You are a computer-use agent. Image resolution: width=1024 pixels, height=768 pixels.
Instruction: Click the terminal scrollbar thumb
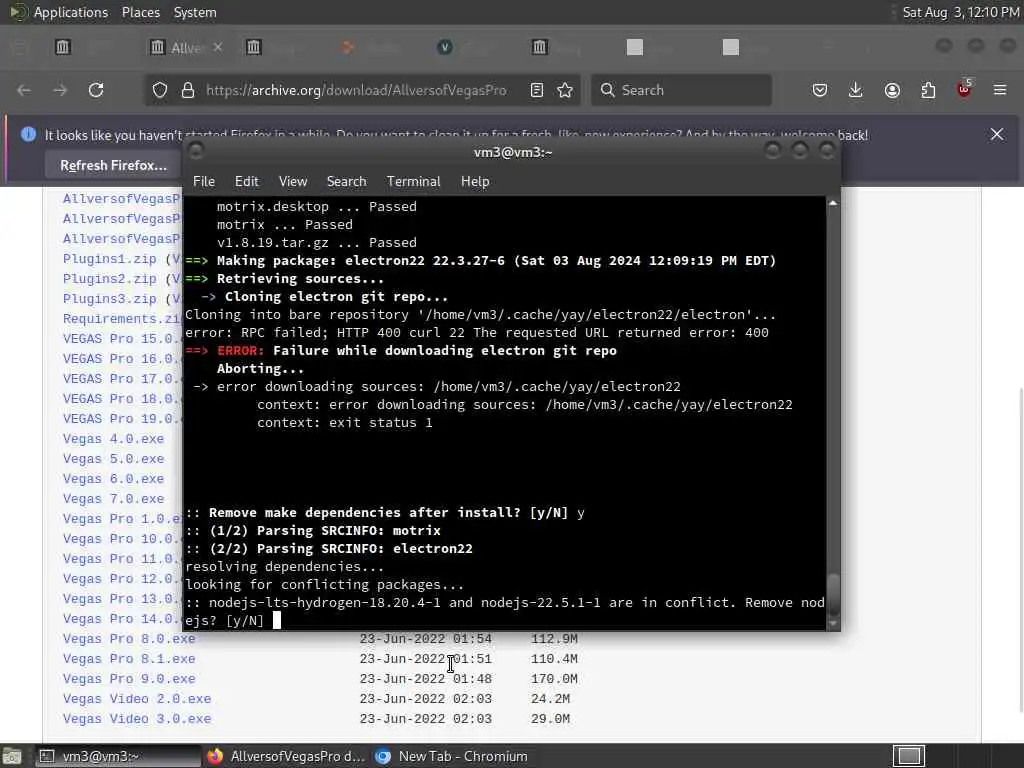(x=833, y=595)
